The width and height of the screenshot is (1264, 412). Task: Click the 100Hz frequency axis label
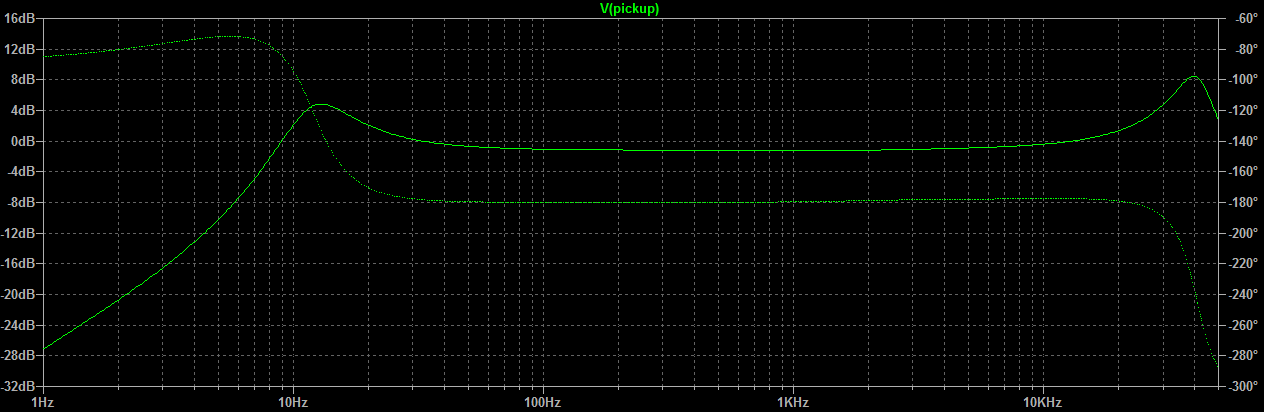coord(543,402)
